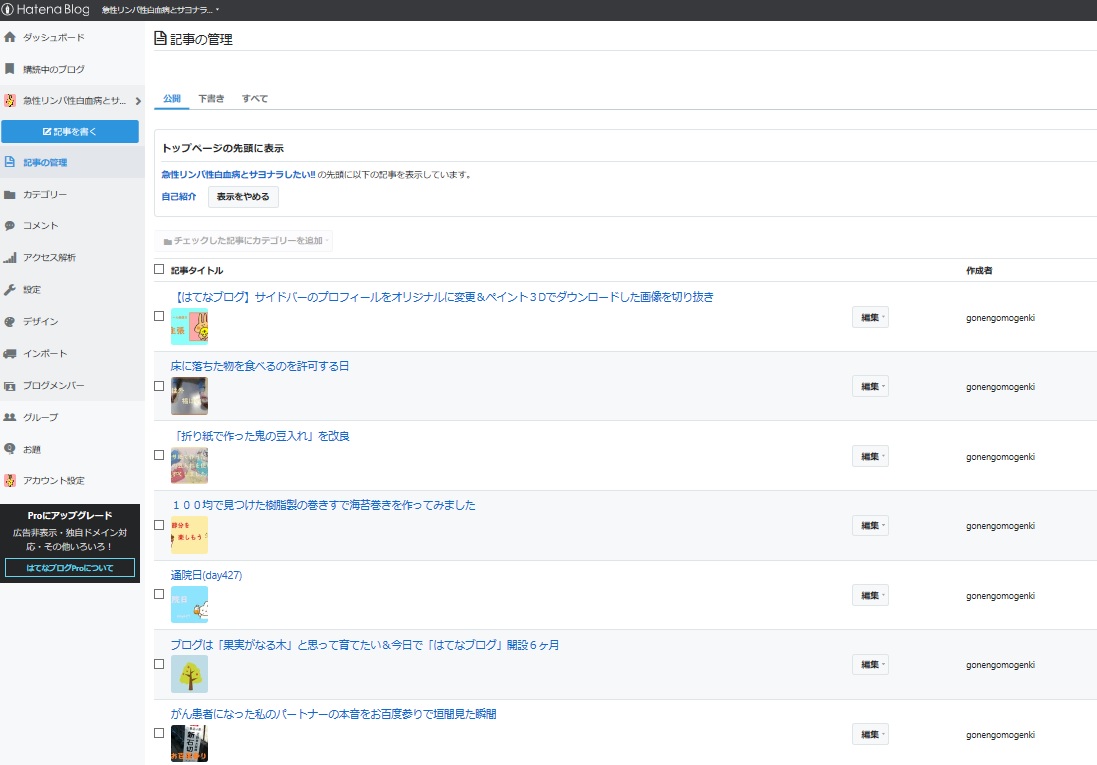This screenshot has height=765, width=1097.
Task: Toggle the select-all checkbox beside 記事タイトル
Action: coord(158,269)
